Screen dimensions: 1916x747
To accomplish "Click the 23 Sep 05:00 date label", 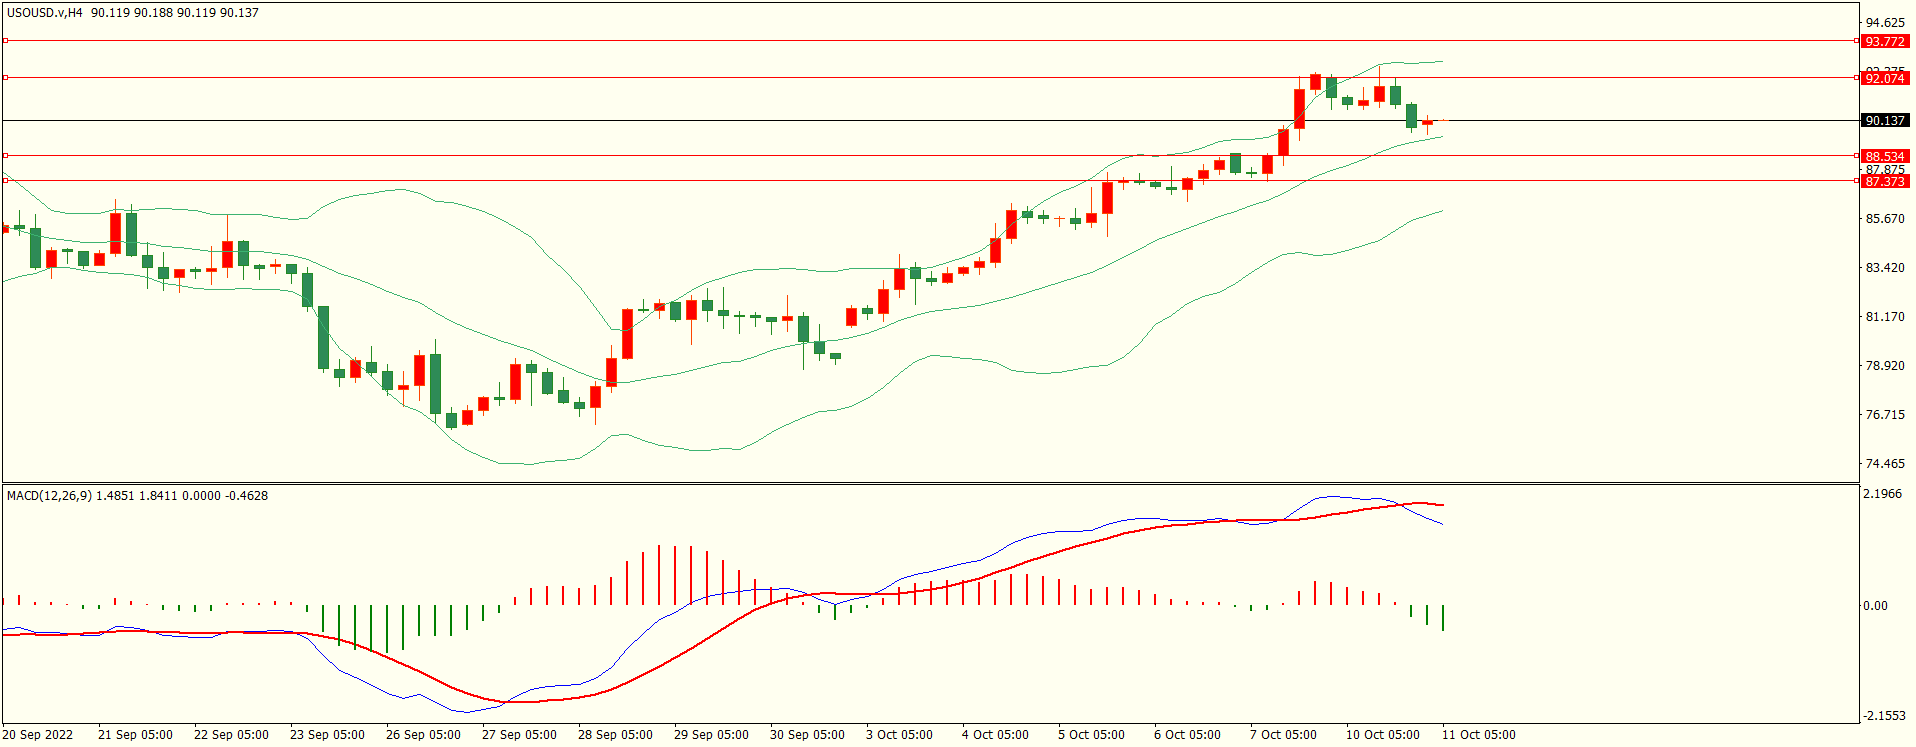I will pyautogui.click(x=327, y=735).
